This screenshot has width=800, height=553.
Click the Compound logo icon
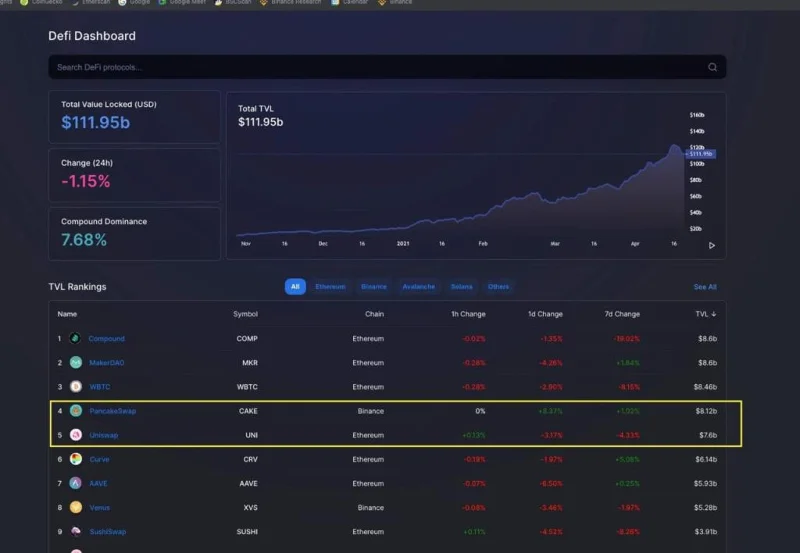tap(76, 338)
